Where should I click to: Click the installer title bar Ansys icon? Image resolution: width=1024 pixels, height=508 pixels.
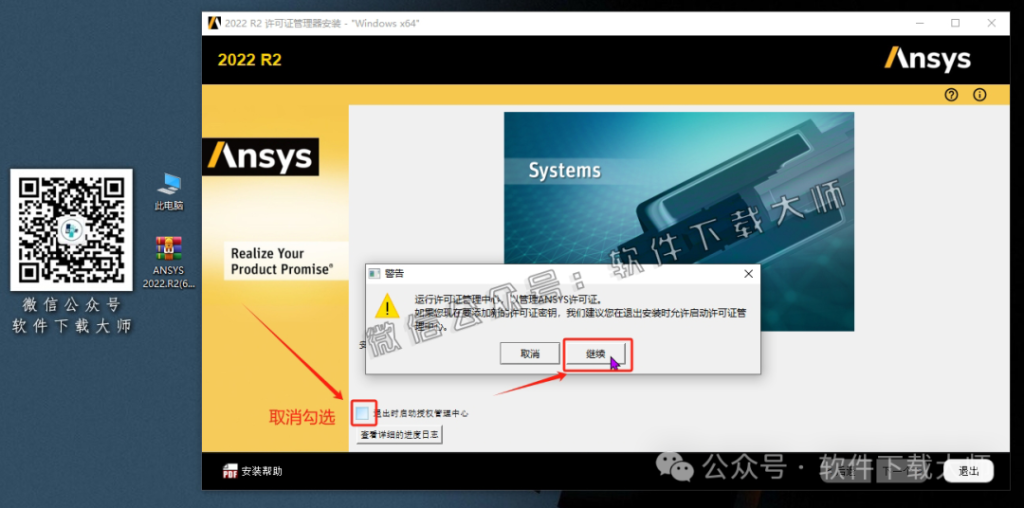[x=214, y=23]
